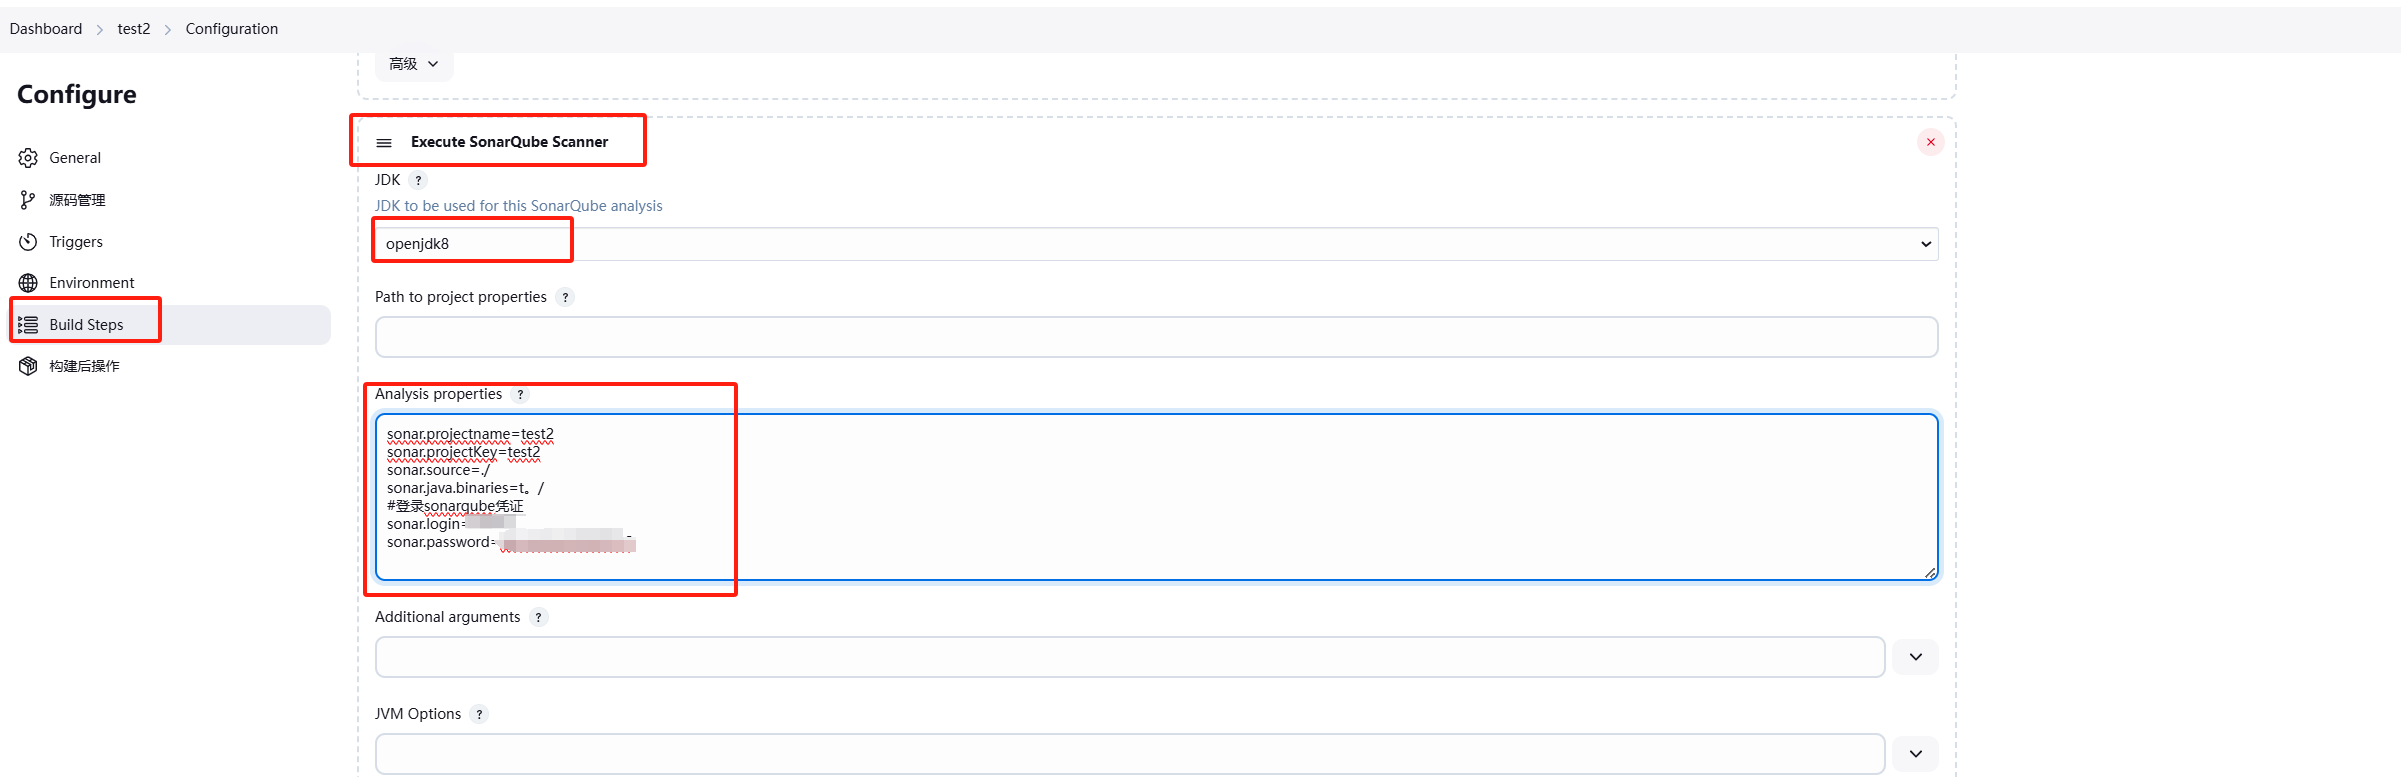This screenshot has width=2401, height=777.
Task: Grab the Execute SonarQube Scanner drag handle
Action: pyautogui.click(x=384, y=143)
